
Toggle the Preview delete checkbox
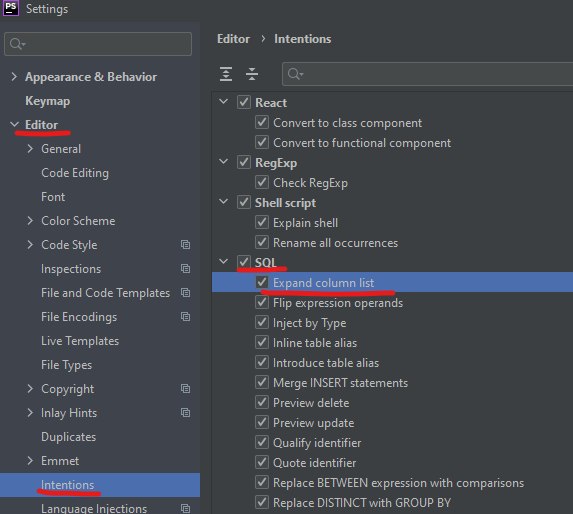click(262, 402)
